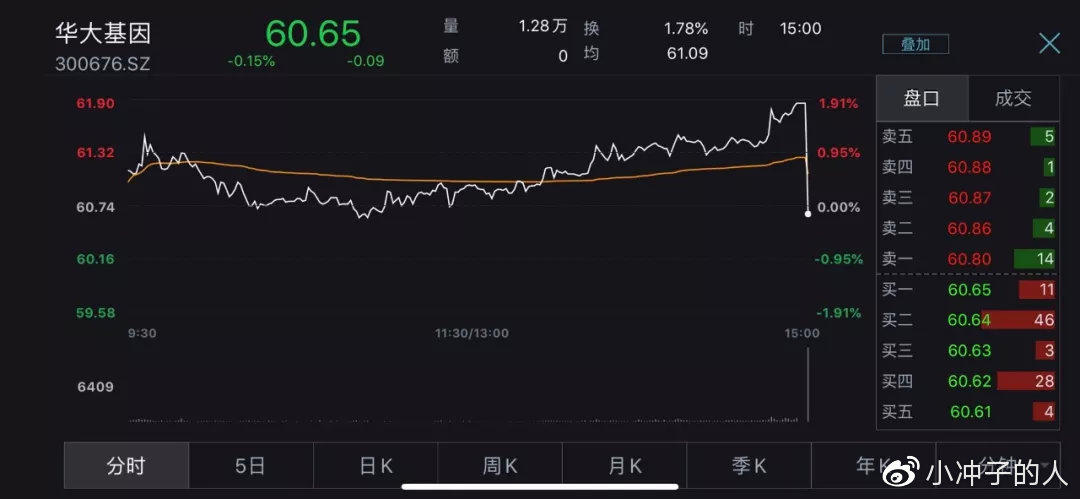Viewport: 1080px width, 499px height.
Task: Select the 分时 chart tab
Action: click(127, 466)
